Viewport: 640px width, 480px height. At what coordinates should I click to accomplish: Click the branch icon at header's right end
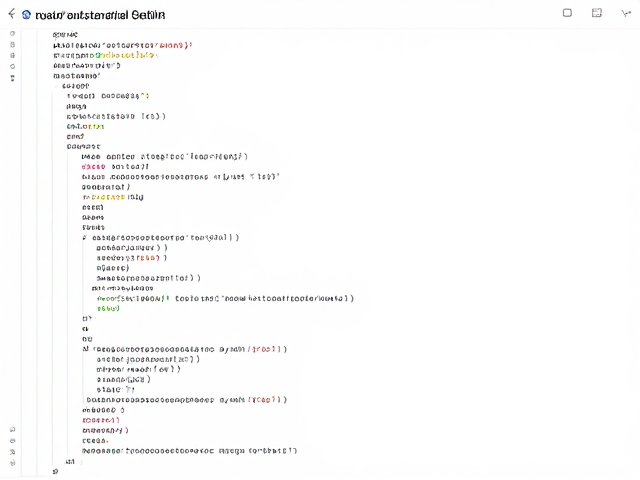(x=626, y=13)
